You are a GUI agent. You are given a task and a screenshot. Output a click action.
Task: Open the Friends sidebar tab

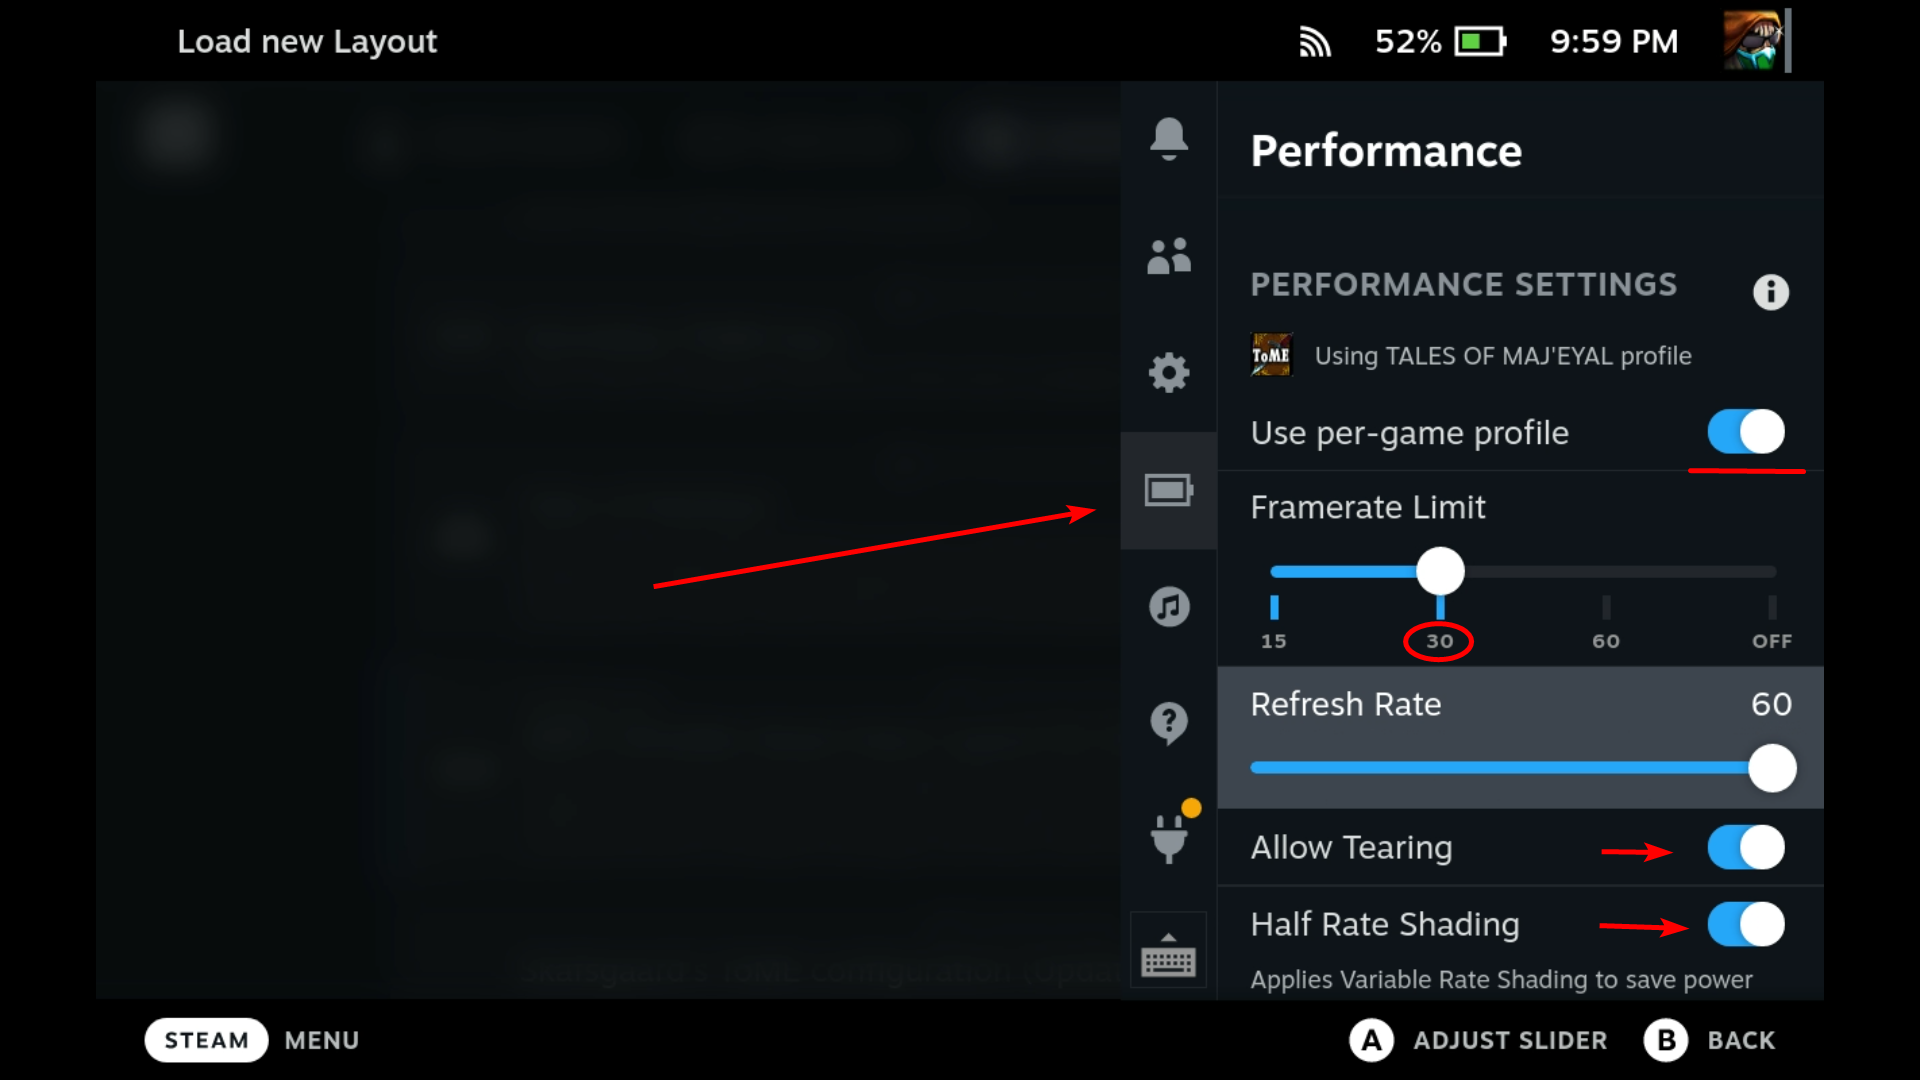coord(1168,256)
